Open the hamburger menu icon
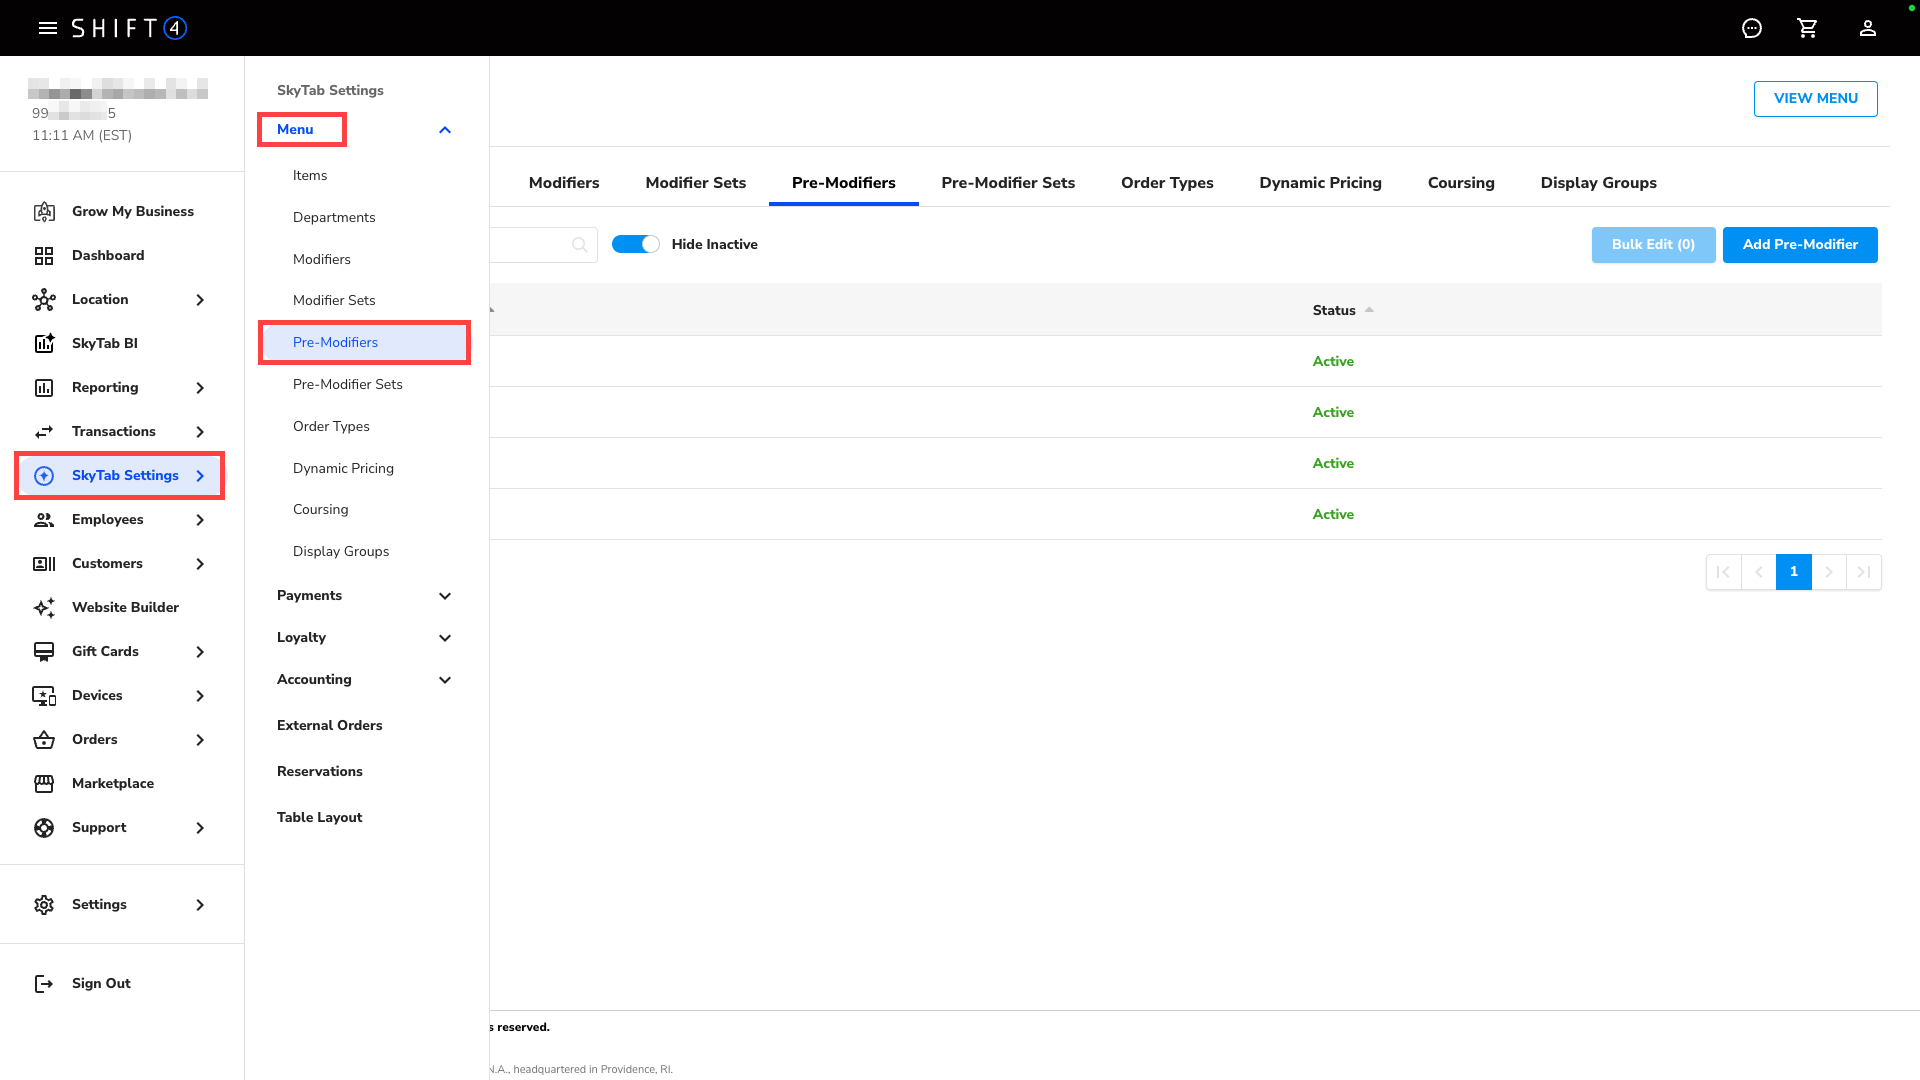This screenshot has height=1080, width=1920. point(47,28)
